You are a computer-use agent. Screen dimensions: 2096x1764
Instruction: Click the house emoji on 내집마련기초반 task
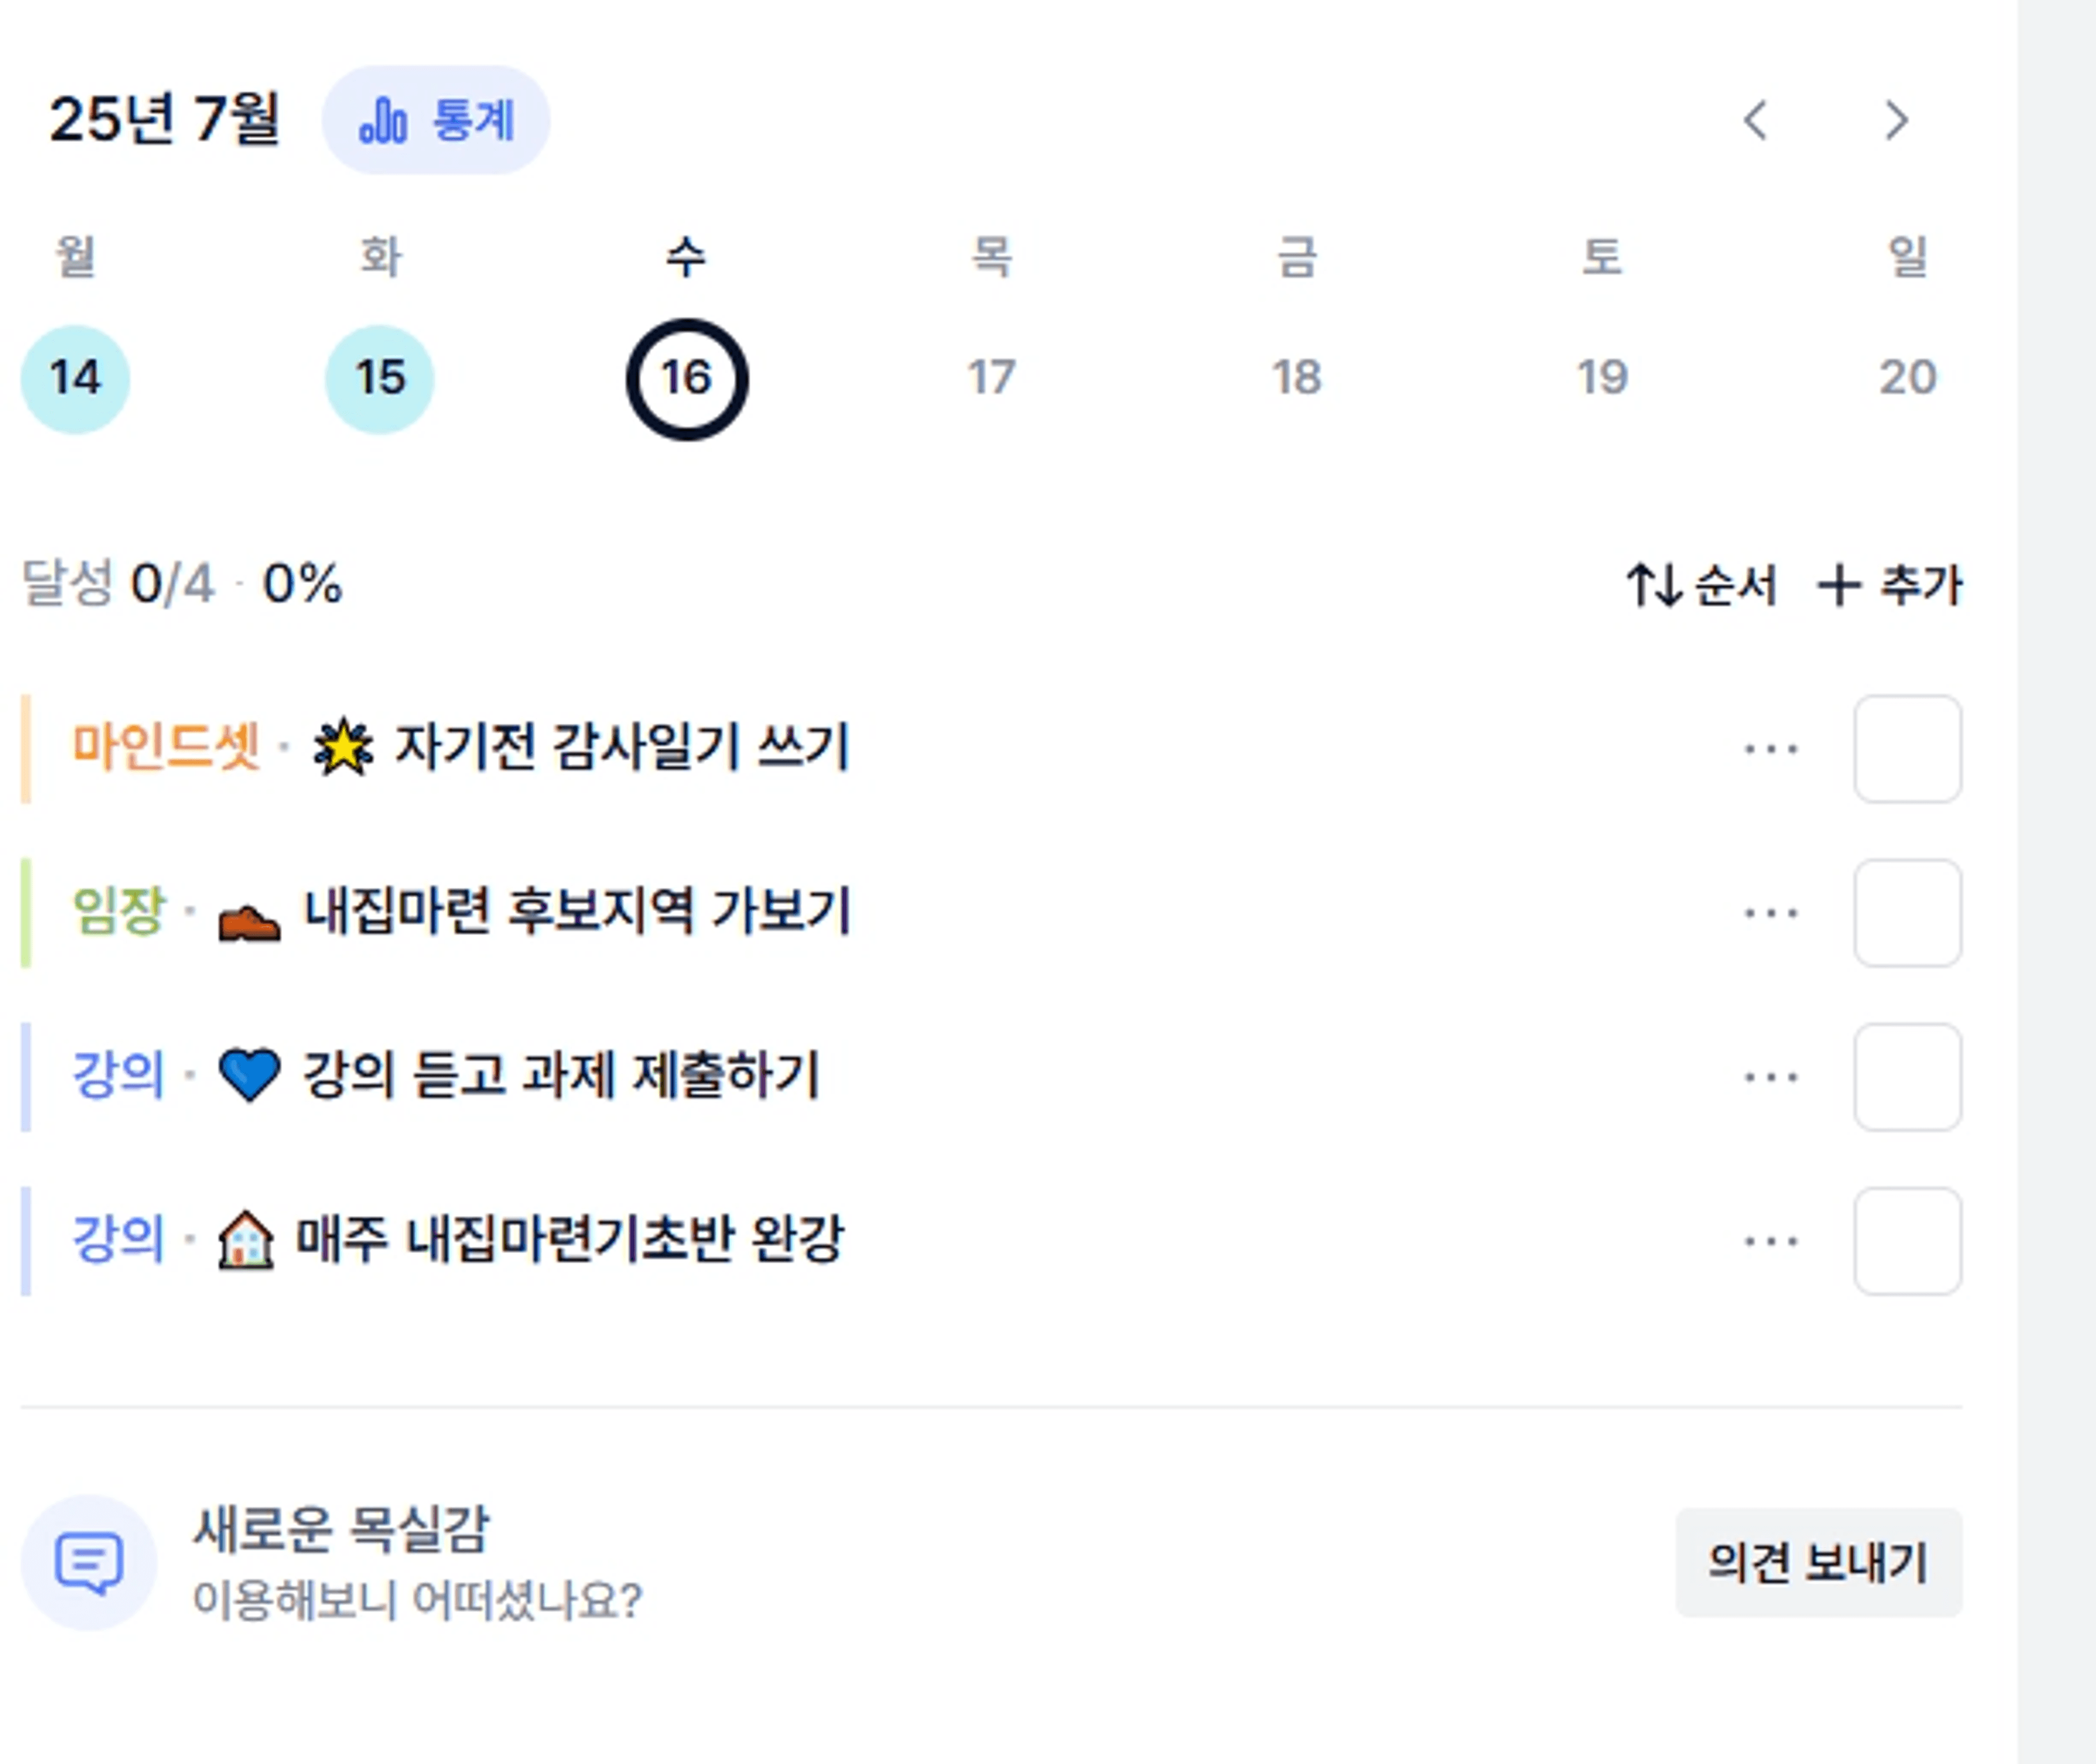[x=246, y=1240]
